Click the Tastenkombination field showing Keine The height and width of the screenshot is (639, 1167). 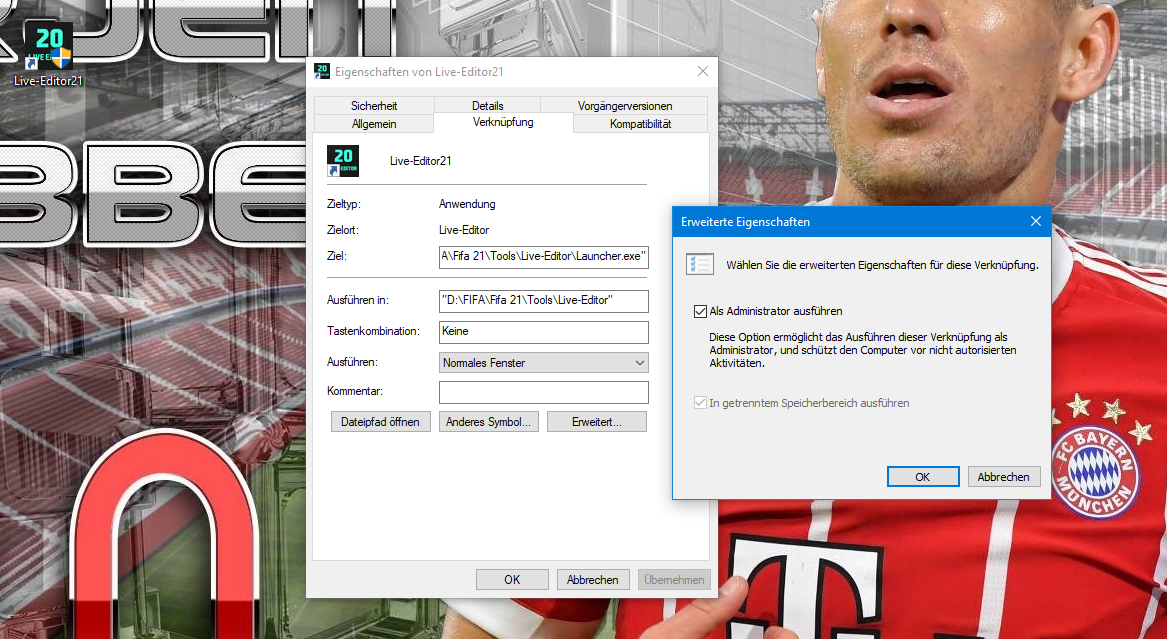pyautogui.click(x=543, y=332)
